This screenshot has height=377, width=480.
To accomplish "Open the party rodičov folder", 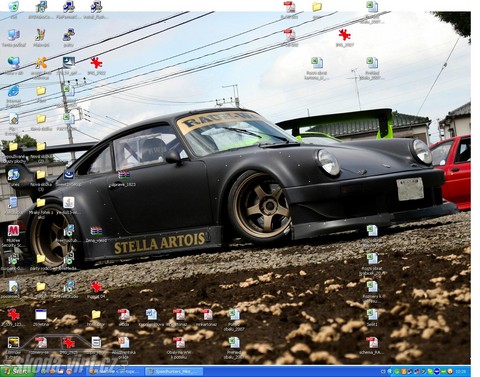I will click(41, 259).
